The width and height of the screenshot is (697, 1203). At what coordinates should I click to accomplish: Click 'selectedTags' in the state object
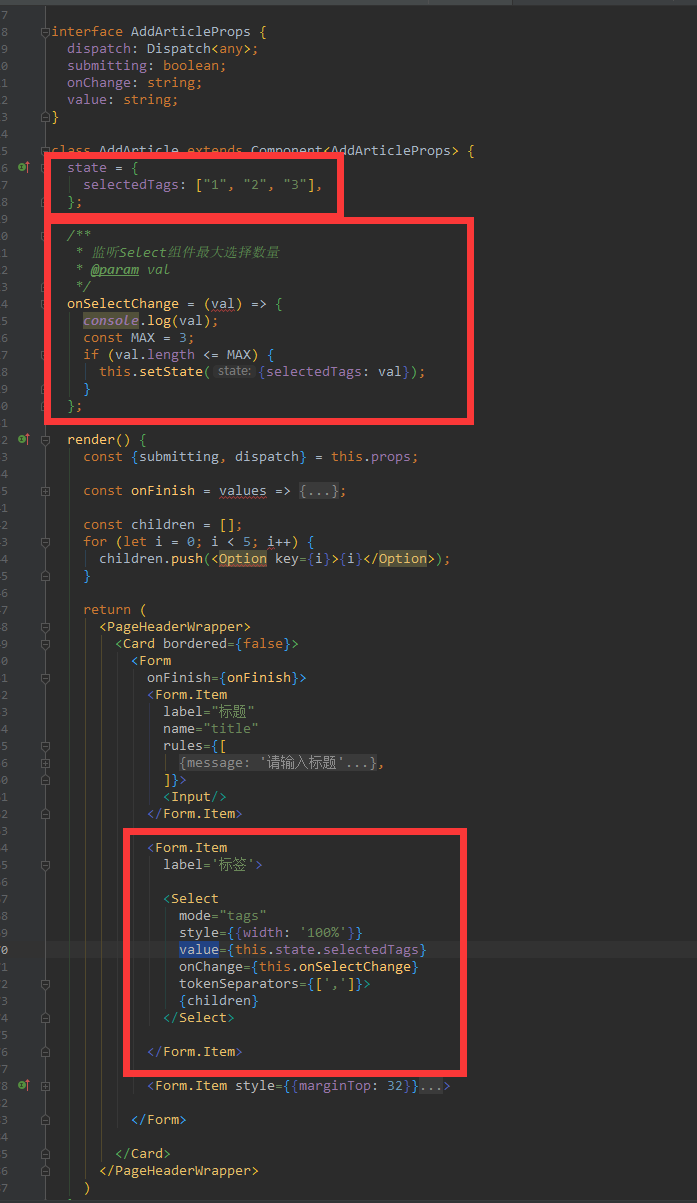coord(131,184)
